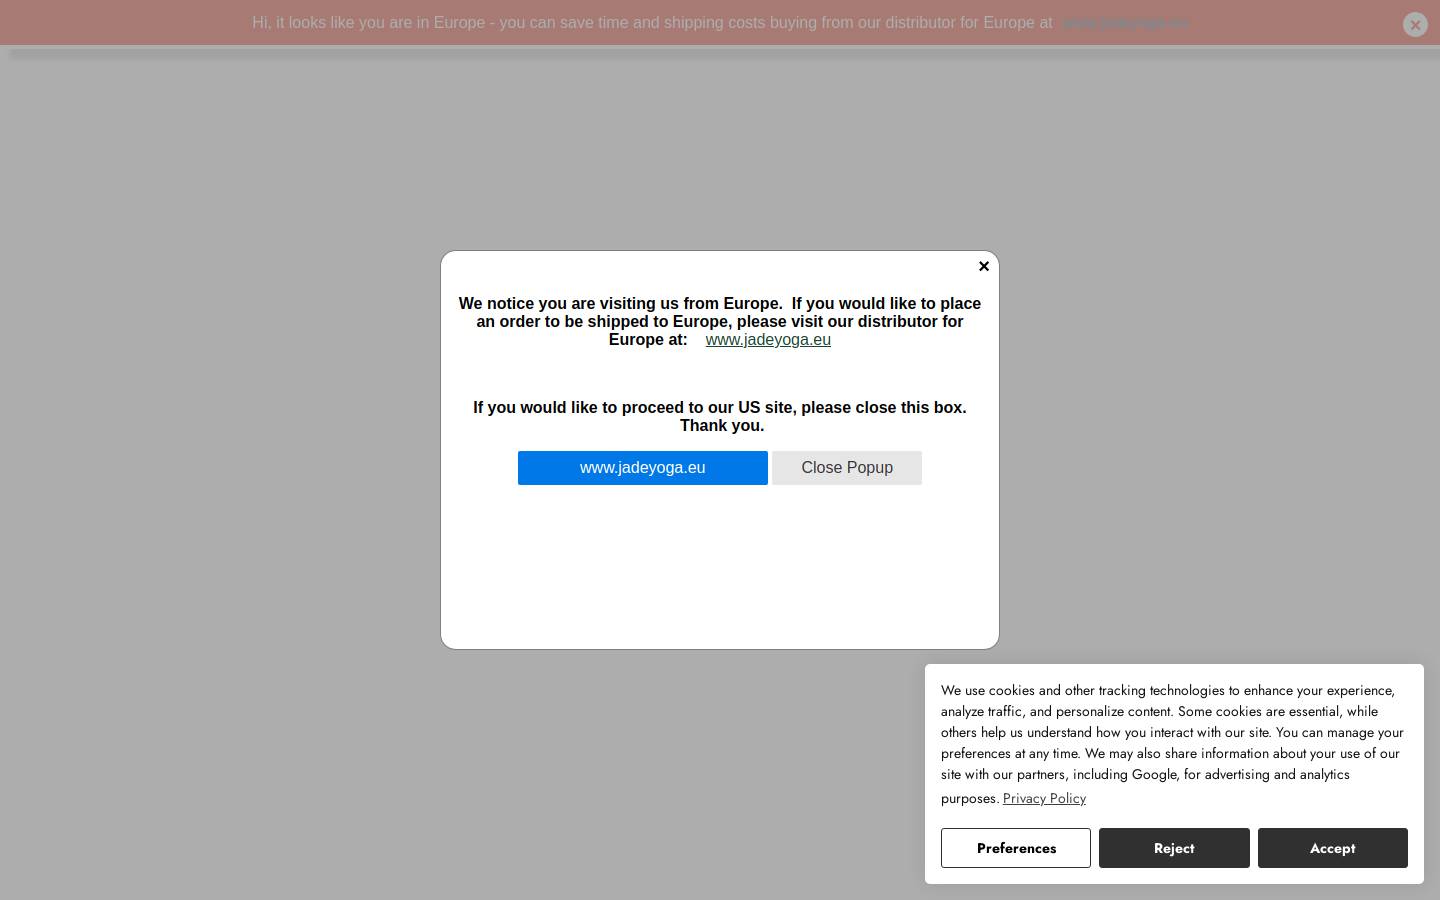Accept cookies
The image size is (1440, 900).
(1333, 848)
